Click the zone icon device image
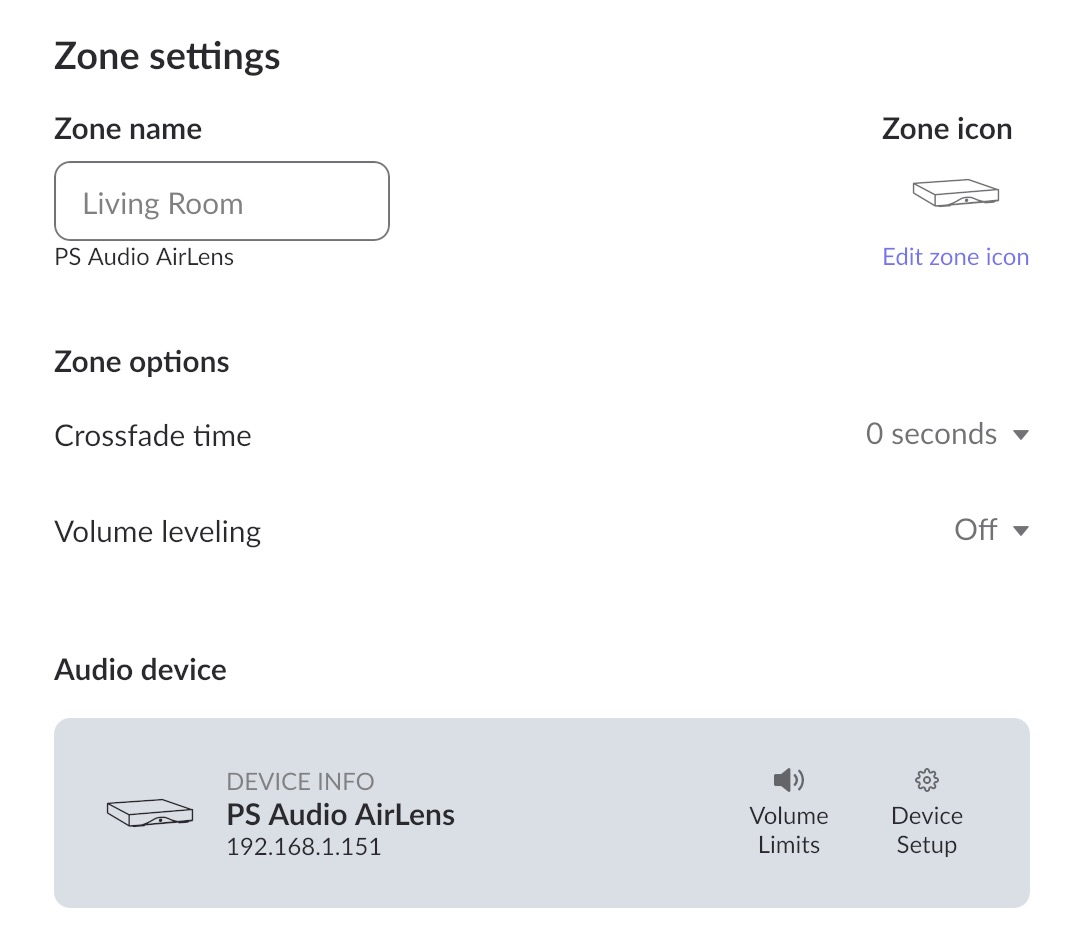The height and width of the screenshot is (932, 1078). [x=956, y=193]
